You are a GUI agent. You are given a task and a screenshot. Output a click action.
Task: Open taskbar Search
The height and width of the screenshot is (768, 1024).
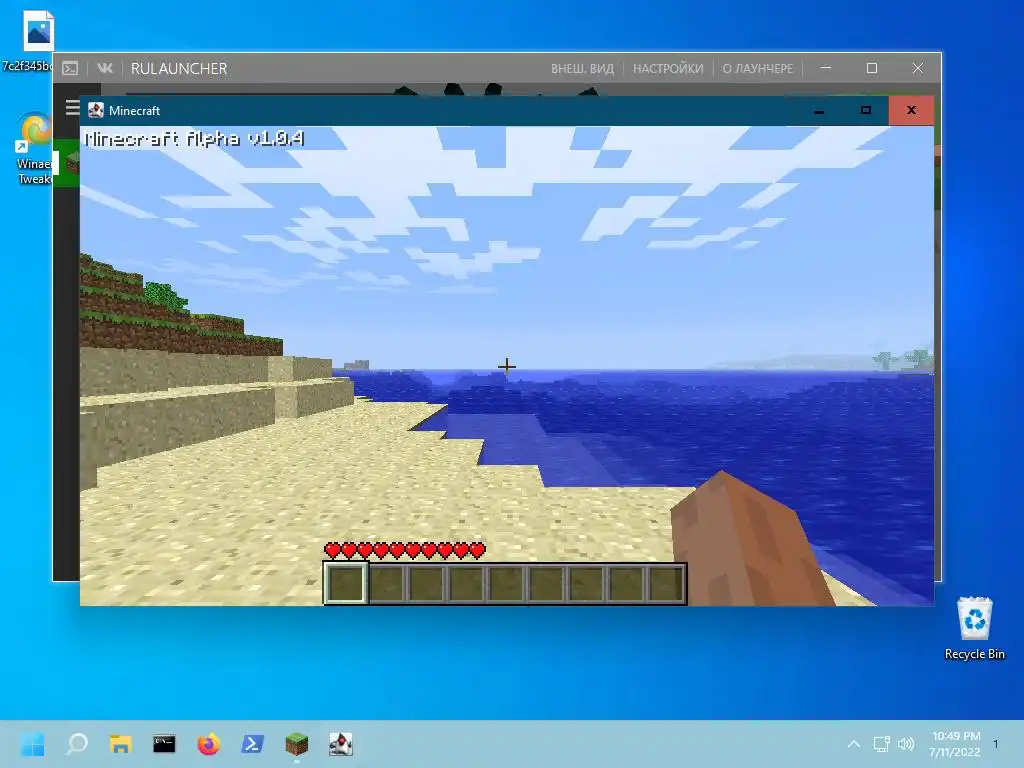click(x=77, y=744)
